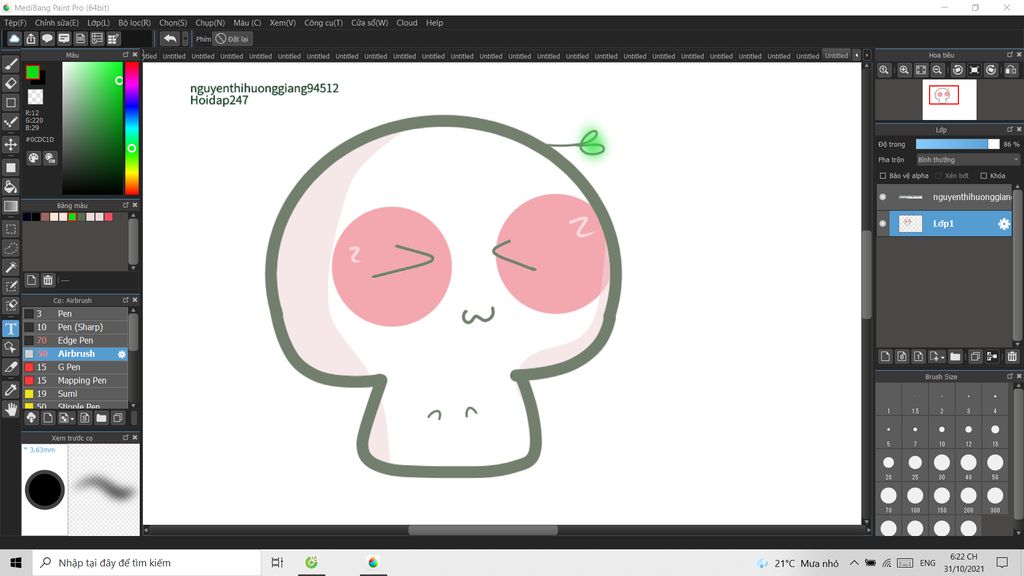Open Airbrush brush settings gear
The image size is (1024, 576).
(121, 354)
